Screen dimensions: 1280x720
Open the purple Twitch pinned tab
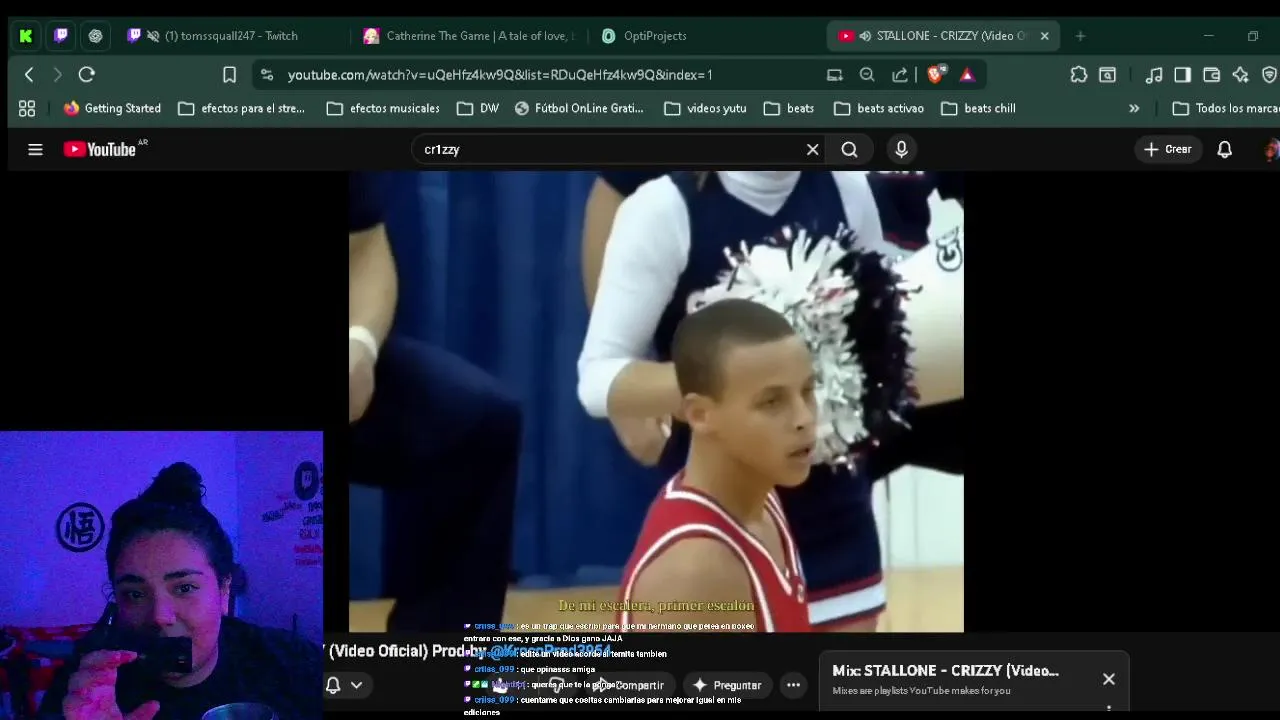(x=61, y=36)
